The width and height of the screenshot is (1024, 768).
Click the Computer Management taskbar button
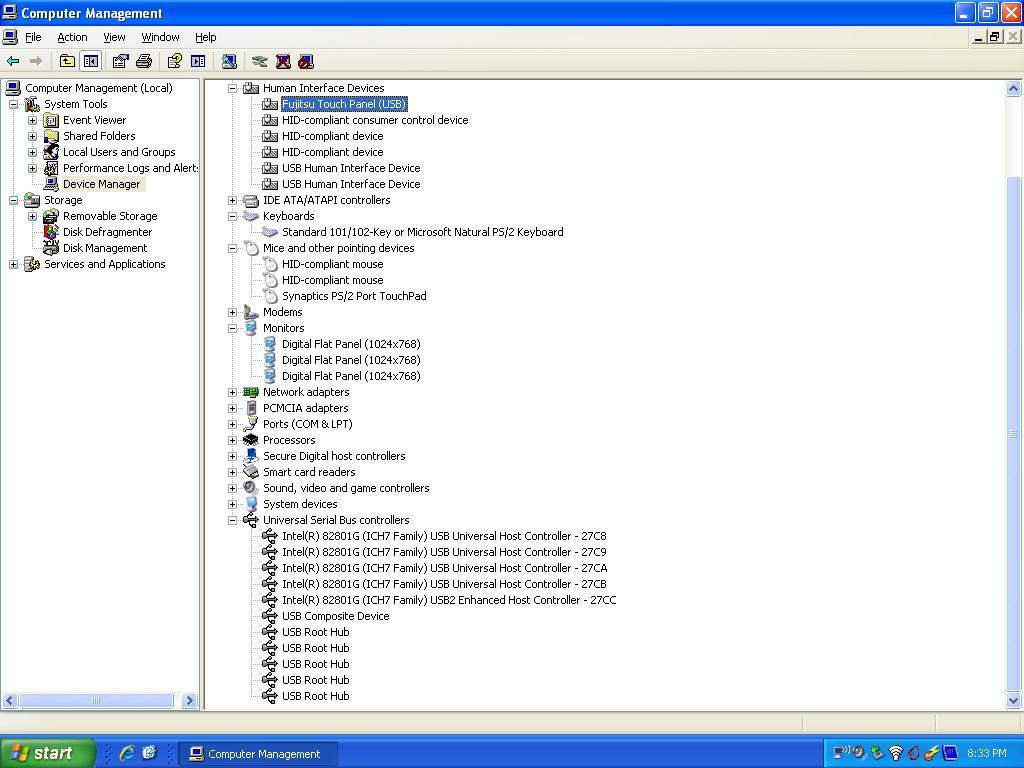point(258,754)
